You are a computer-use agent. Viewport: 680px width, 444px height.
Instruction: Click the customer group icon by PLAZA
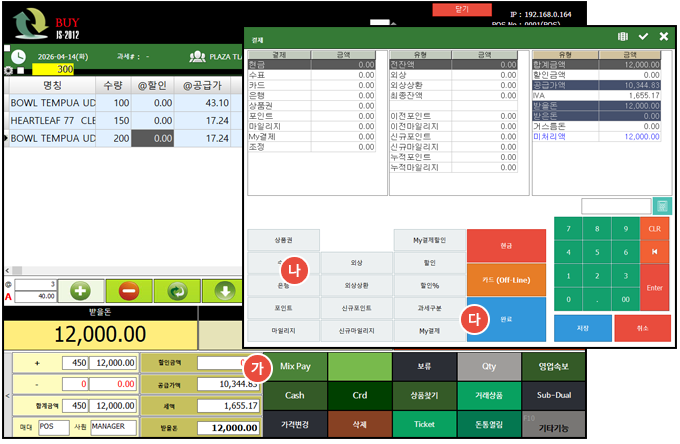click(x=197, y=56)
